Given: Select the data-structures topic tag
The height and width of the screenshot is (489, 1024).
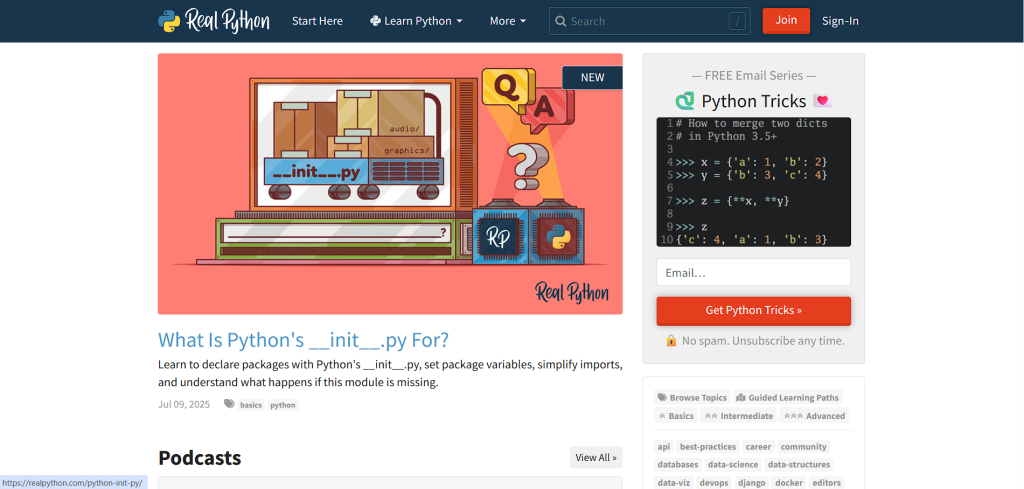Looking at the screenshot, I should [x=799, y=465].
